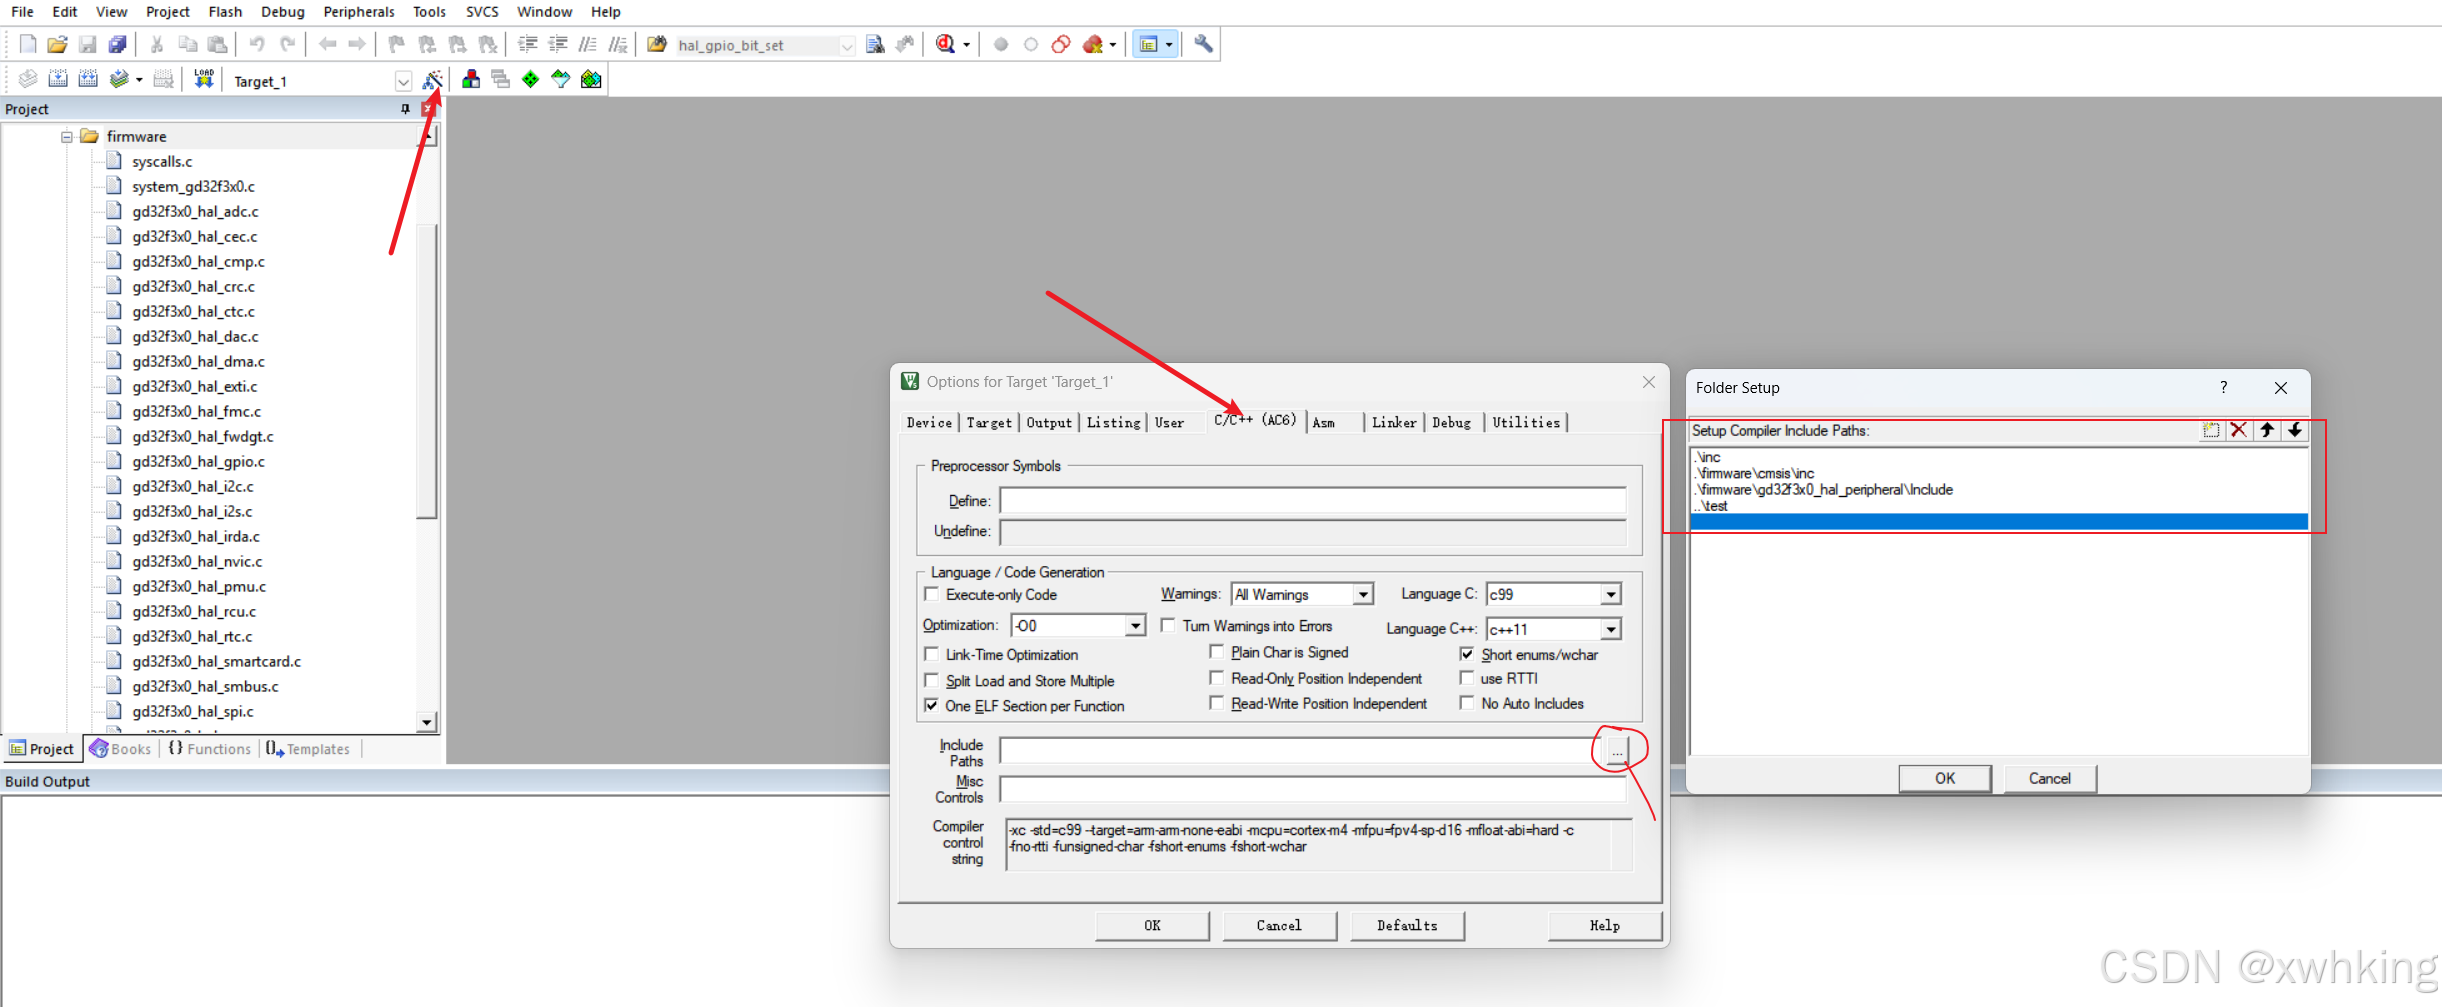Click the Save All icon
This screenshot has width=2442, height=1007.
point(117,44)
